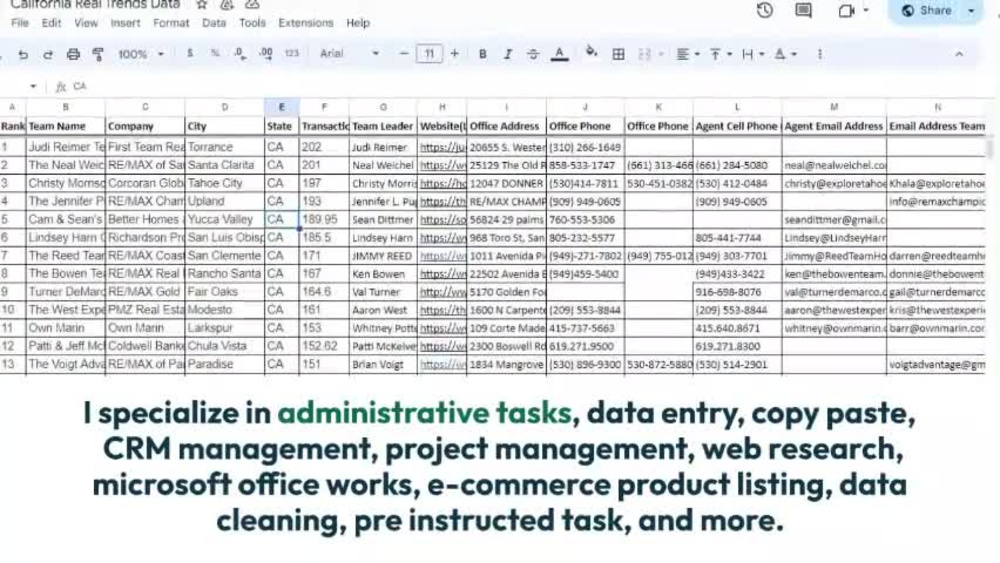
Task: Decrease font size with minus button
Action: point(404,54)
